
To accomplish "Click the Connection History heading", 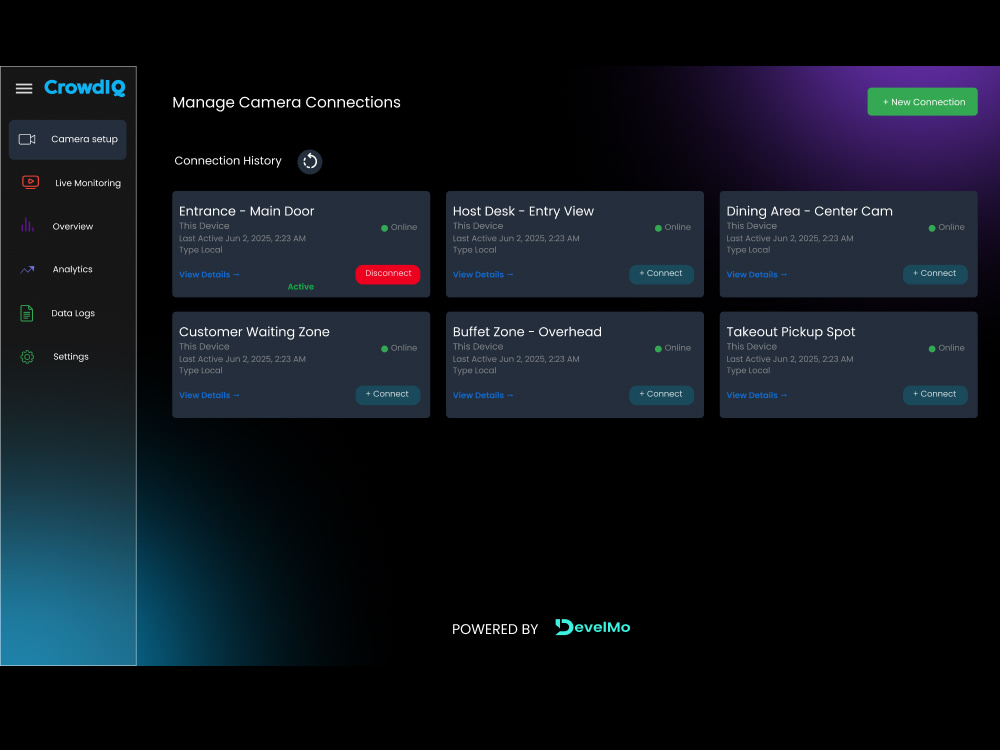I will coord(228,161).
